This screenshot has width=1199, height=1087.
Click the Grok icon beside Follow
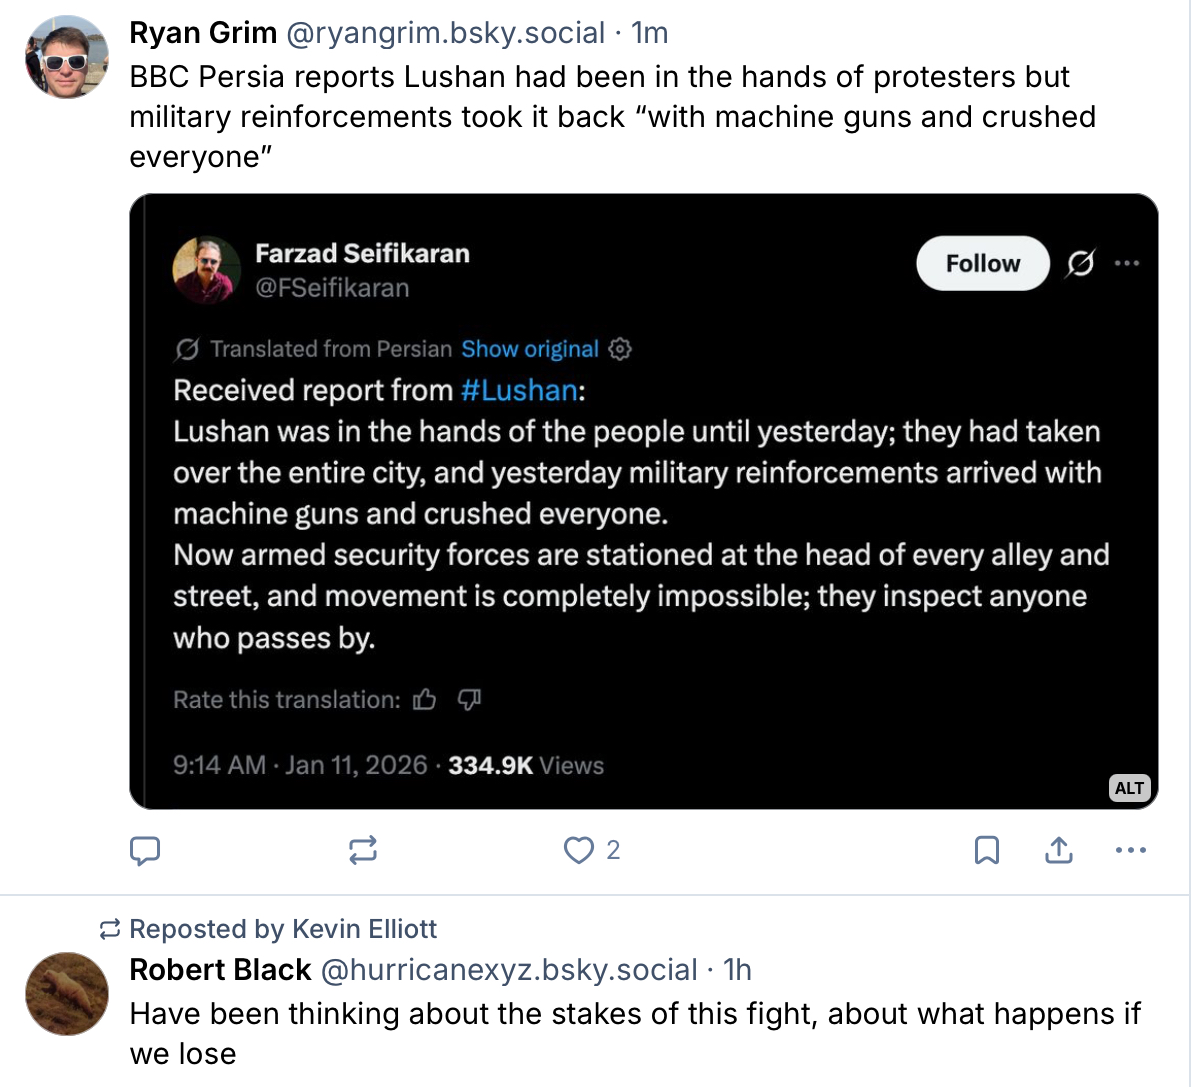coord(1080,264)
